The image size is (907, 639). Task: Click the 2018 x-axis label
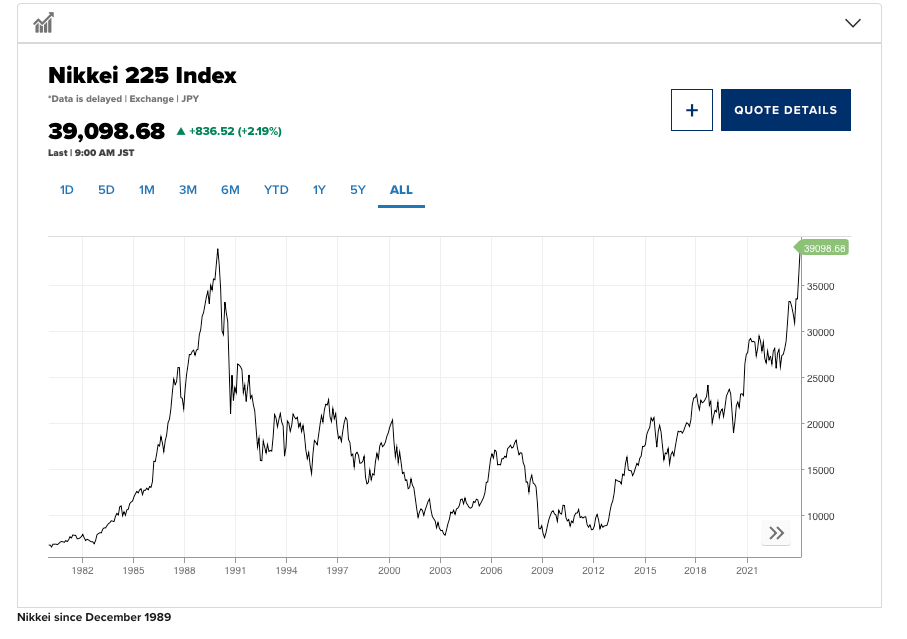[x=695, y=571]
